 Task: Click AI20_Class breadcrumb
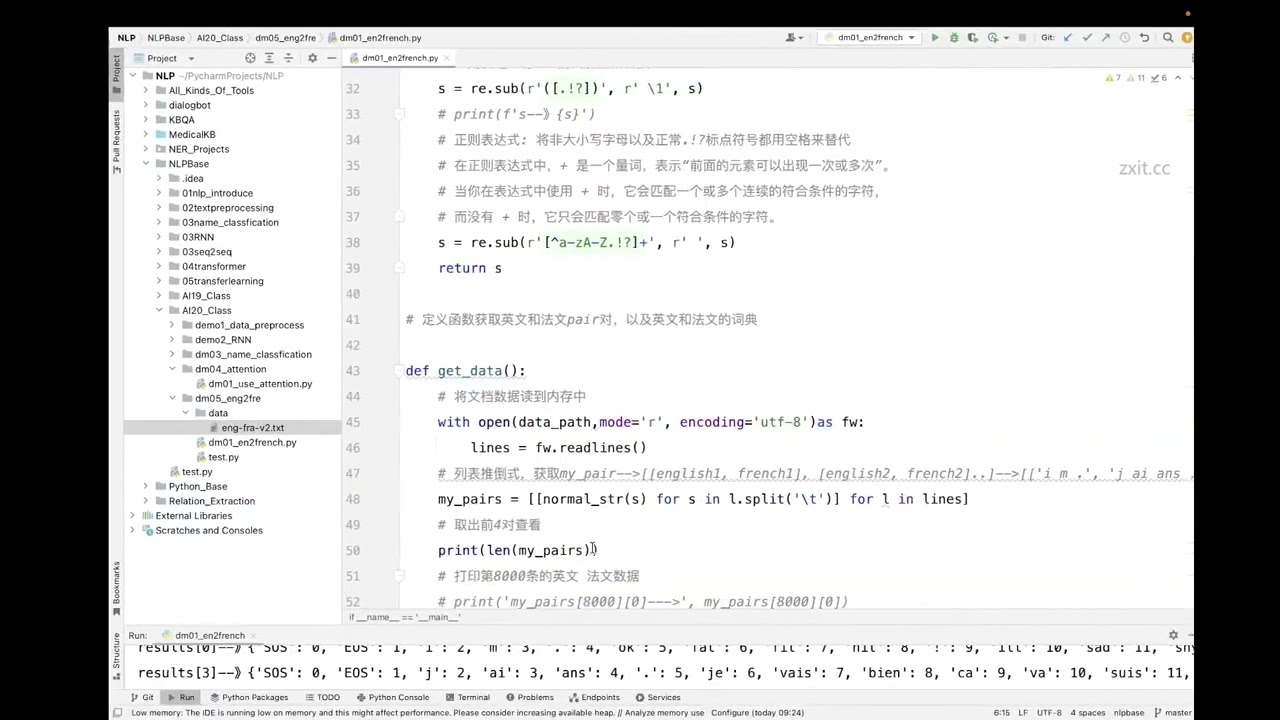[x=220, y=38]
